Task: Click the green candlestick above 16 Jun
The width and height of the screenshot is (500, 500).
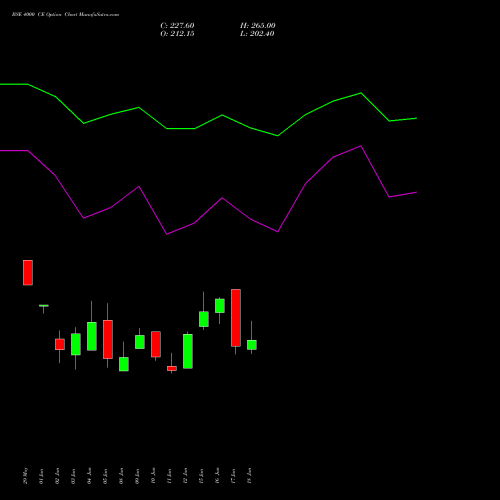Action: (x=220, y=306)
